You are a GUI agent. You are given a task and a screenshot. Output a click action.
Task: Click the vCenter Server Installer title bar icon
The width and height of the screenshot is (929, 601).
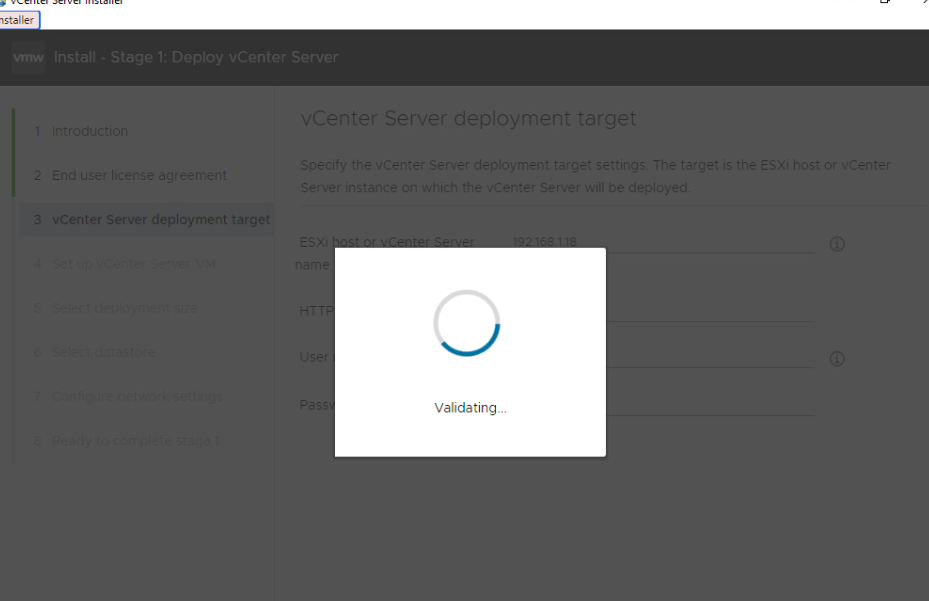pos(7,2)
